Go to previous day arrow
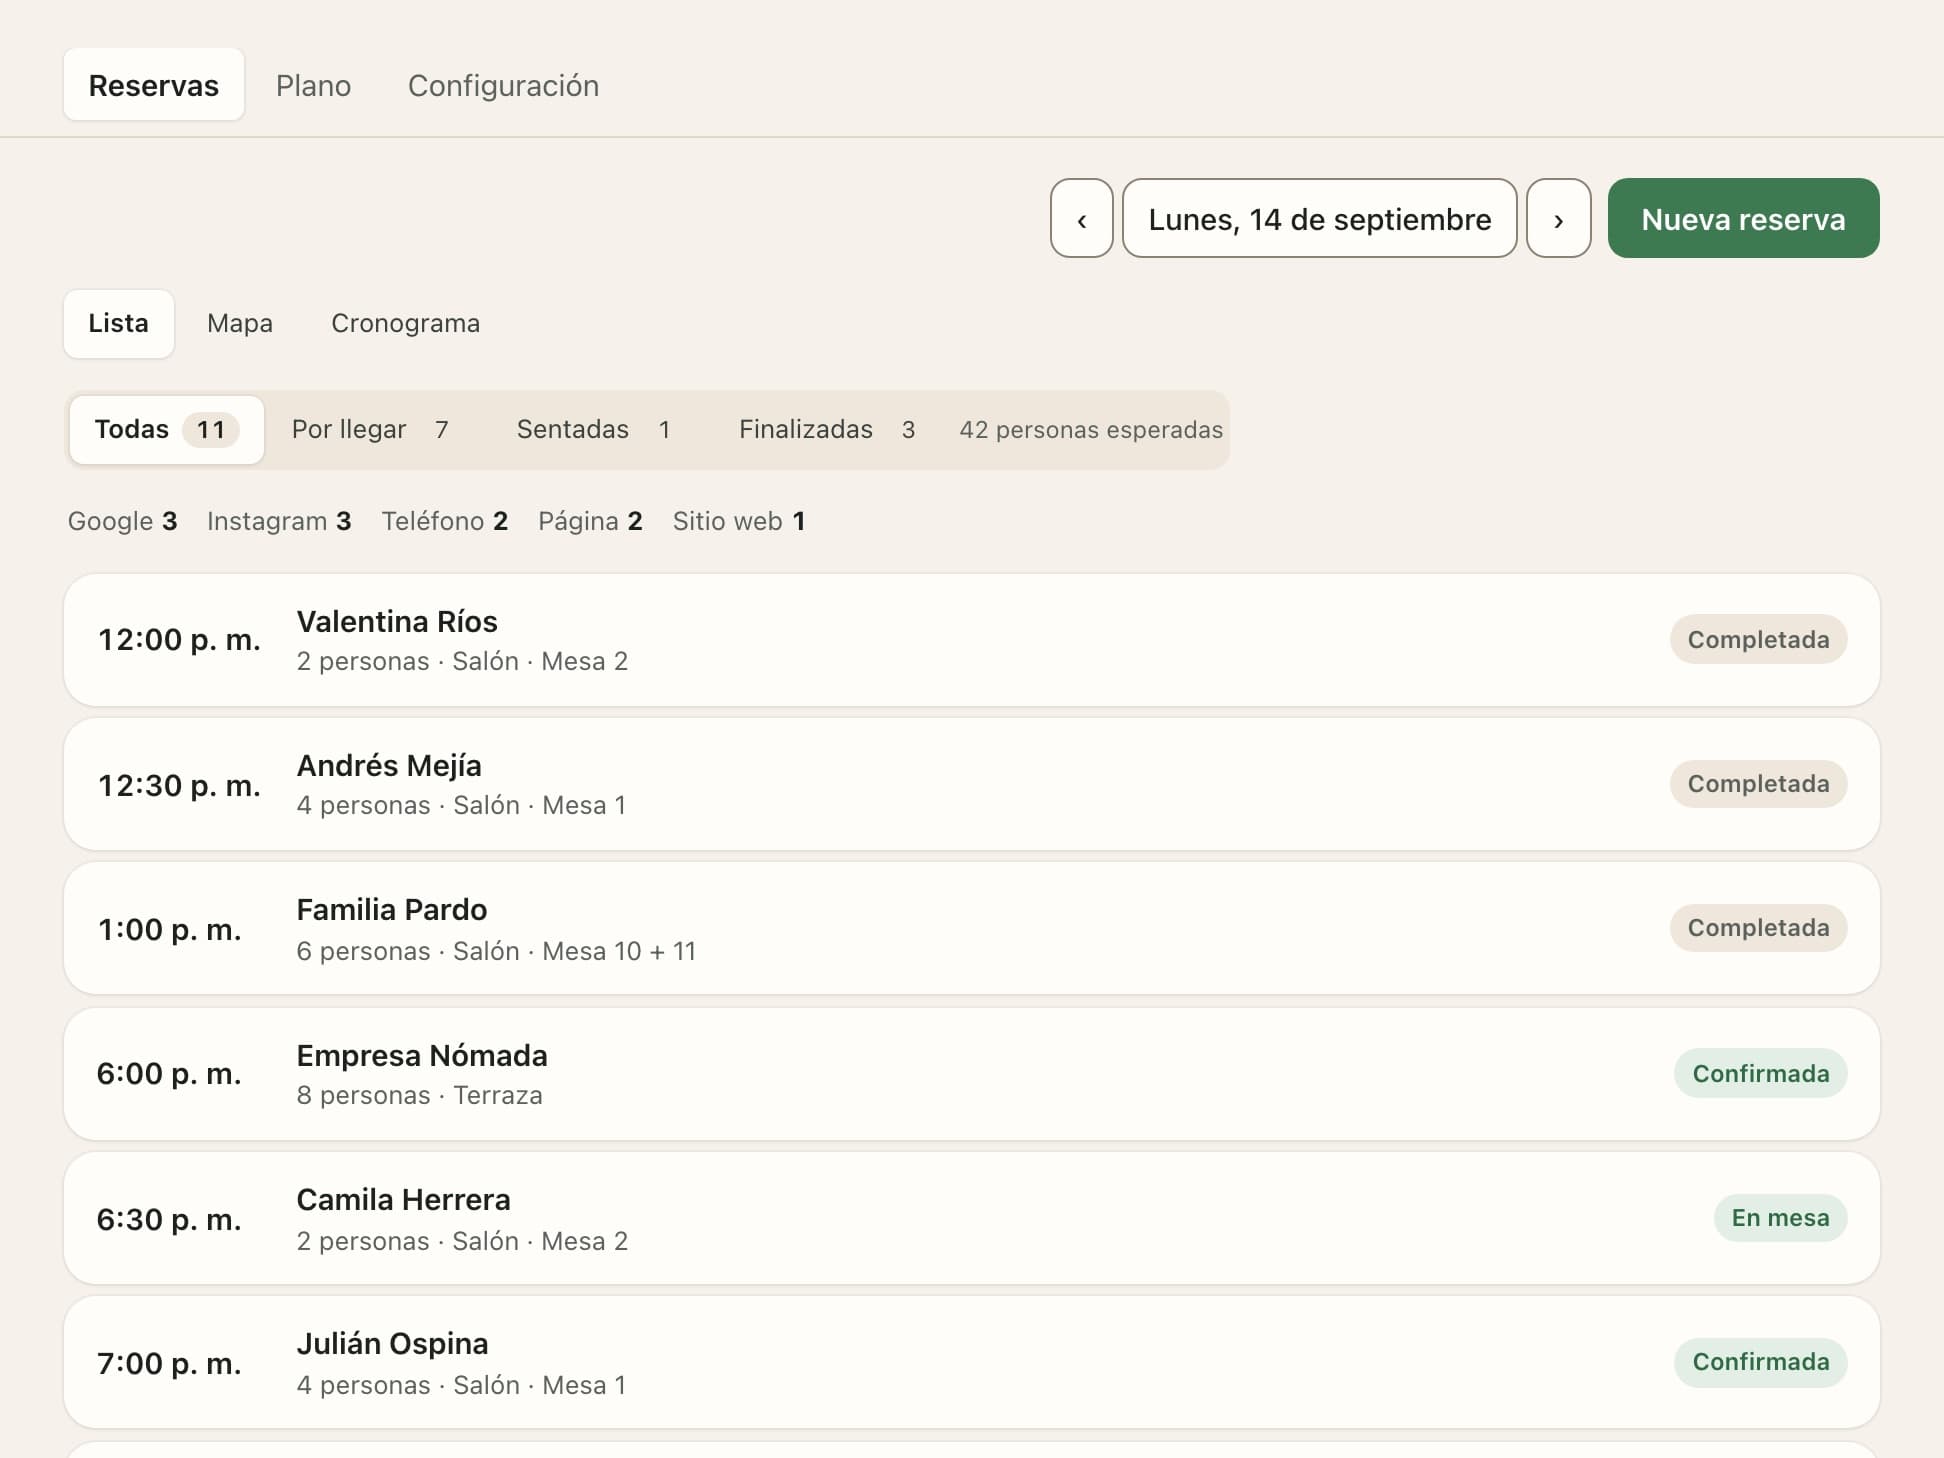The image size is (1944, 1458). pos(1081,218)
